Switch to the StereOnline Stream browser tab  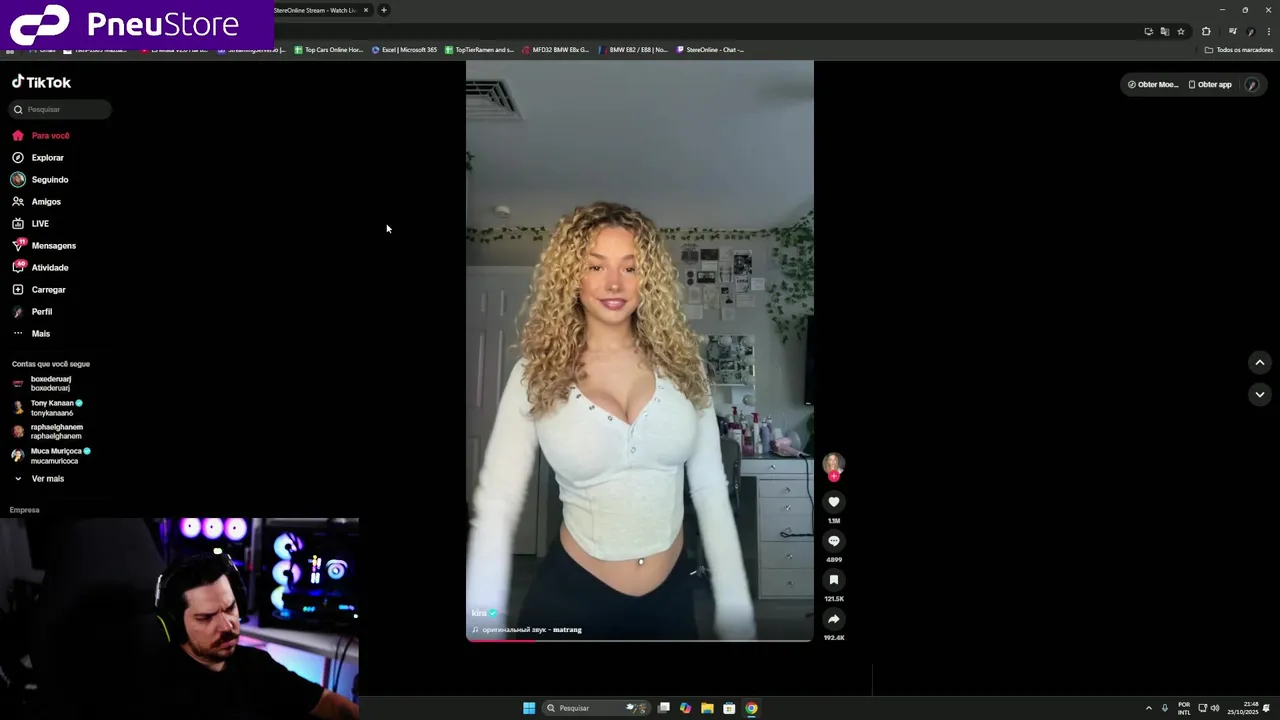click(315, 10)
